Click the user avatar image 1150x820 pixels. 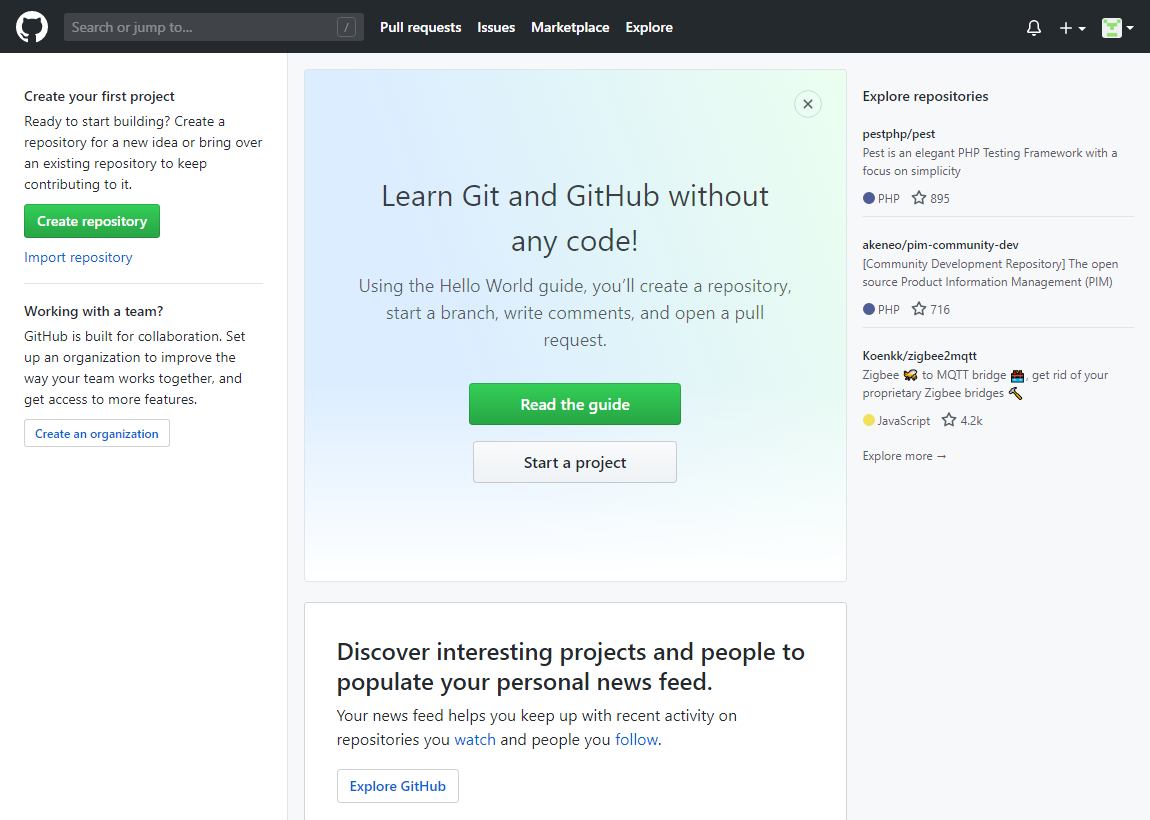pos(1111,28)
